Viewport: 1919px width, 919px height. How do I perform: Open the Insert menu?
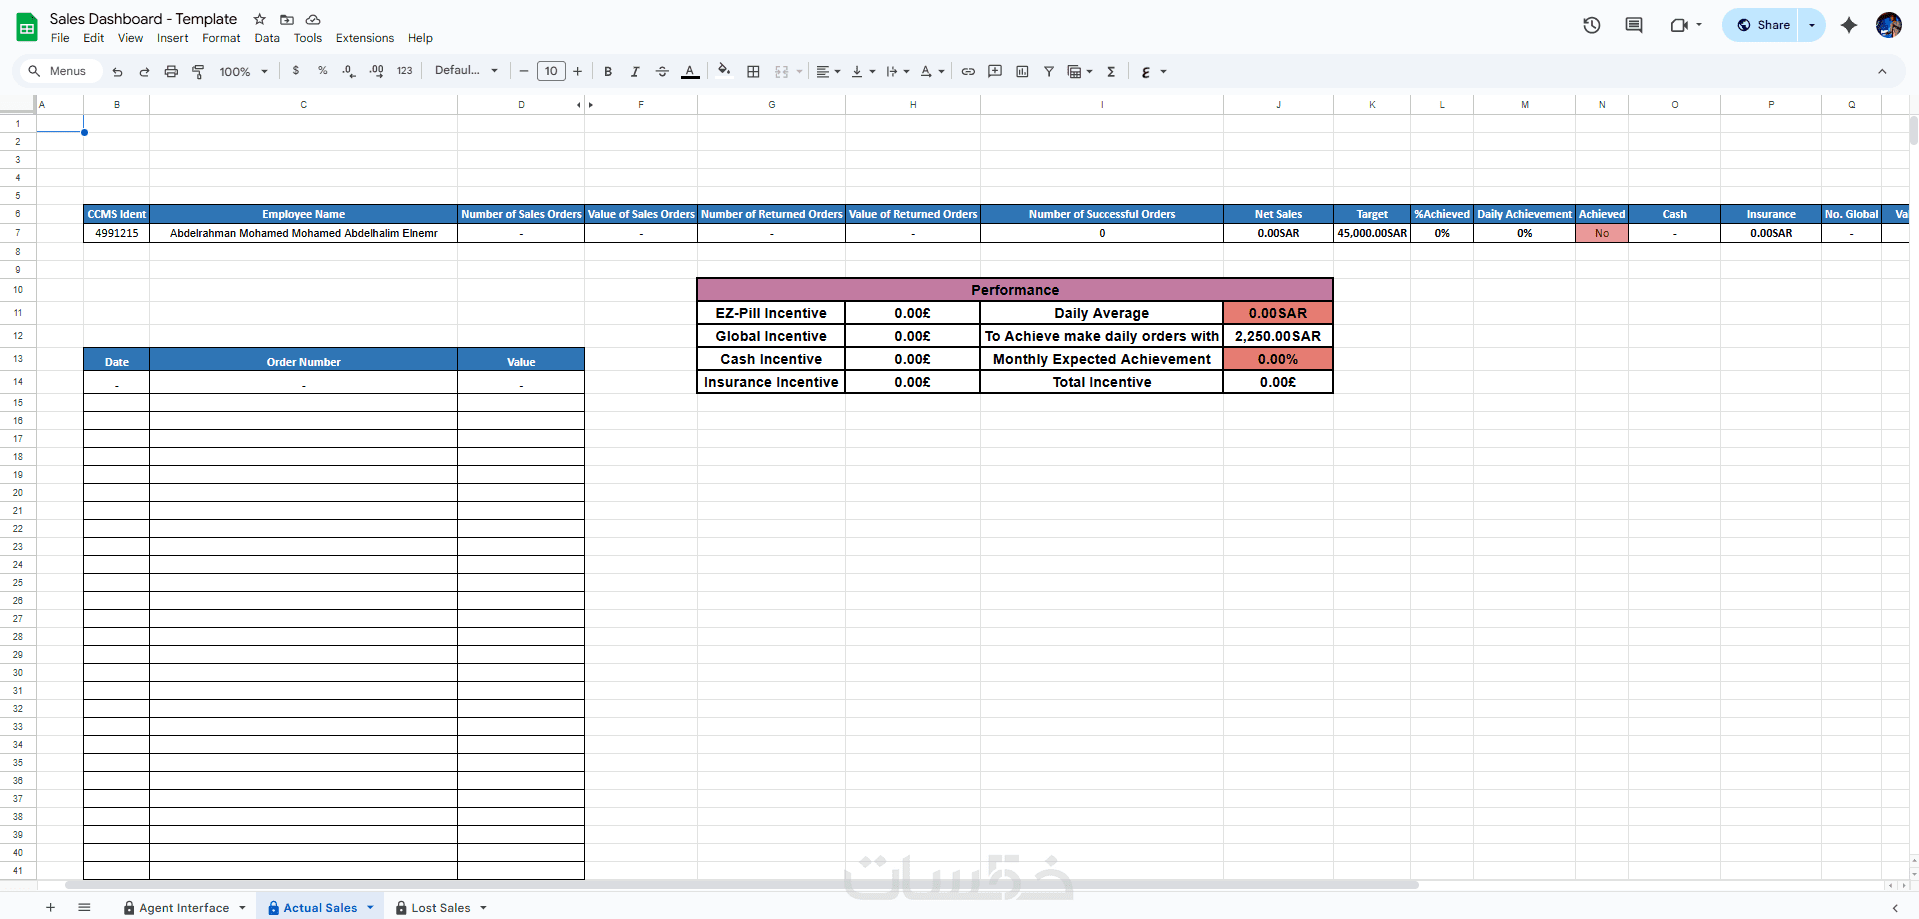coord(172,38)
